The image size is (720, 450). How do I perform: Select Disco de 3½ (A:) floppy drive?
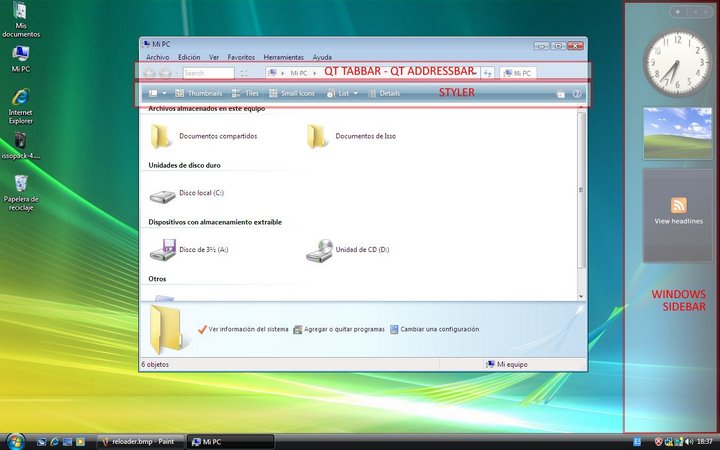(189, 250)
